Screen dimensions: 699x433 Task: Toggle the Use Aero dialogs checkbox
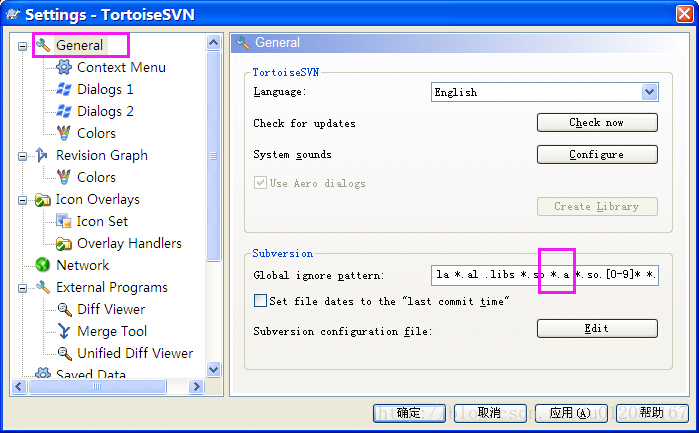[x=260, y=182]
